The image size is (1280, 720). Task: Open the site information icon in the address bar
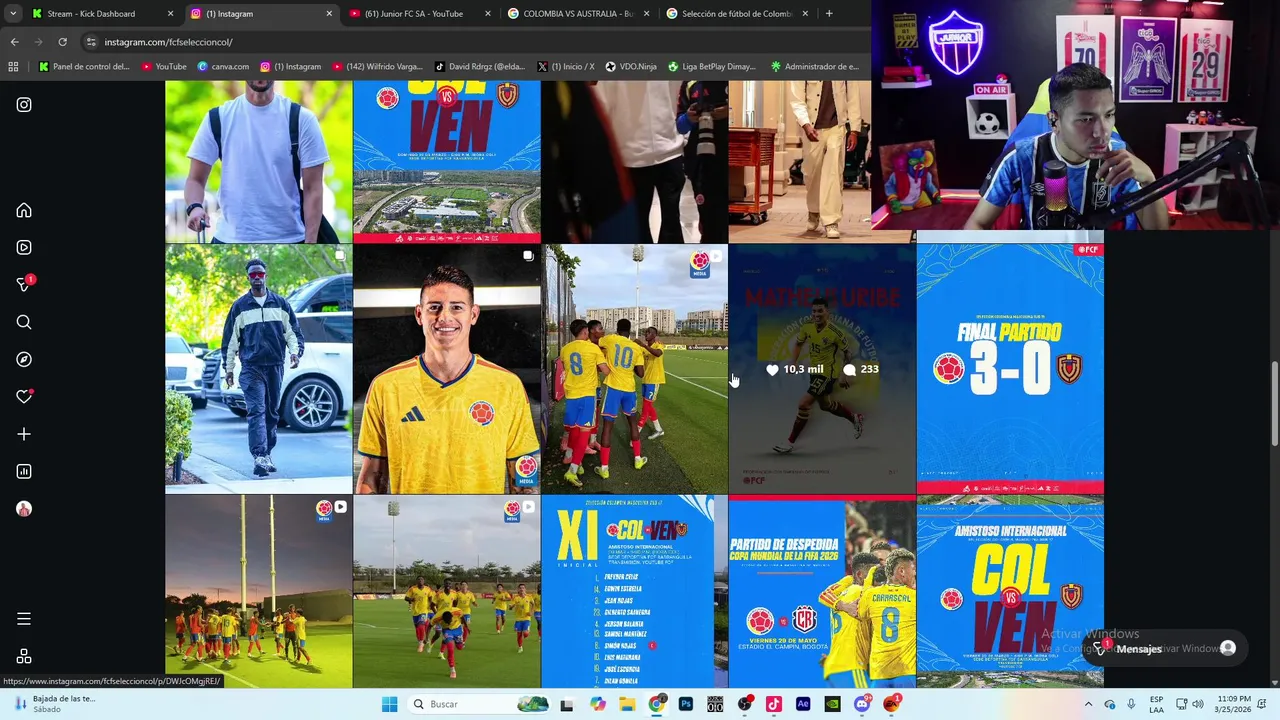pos(91,42)
